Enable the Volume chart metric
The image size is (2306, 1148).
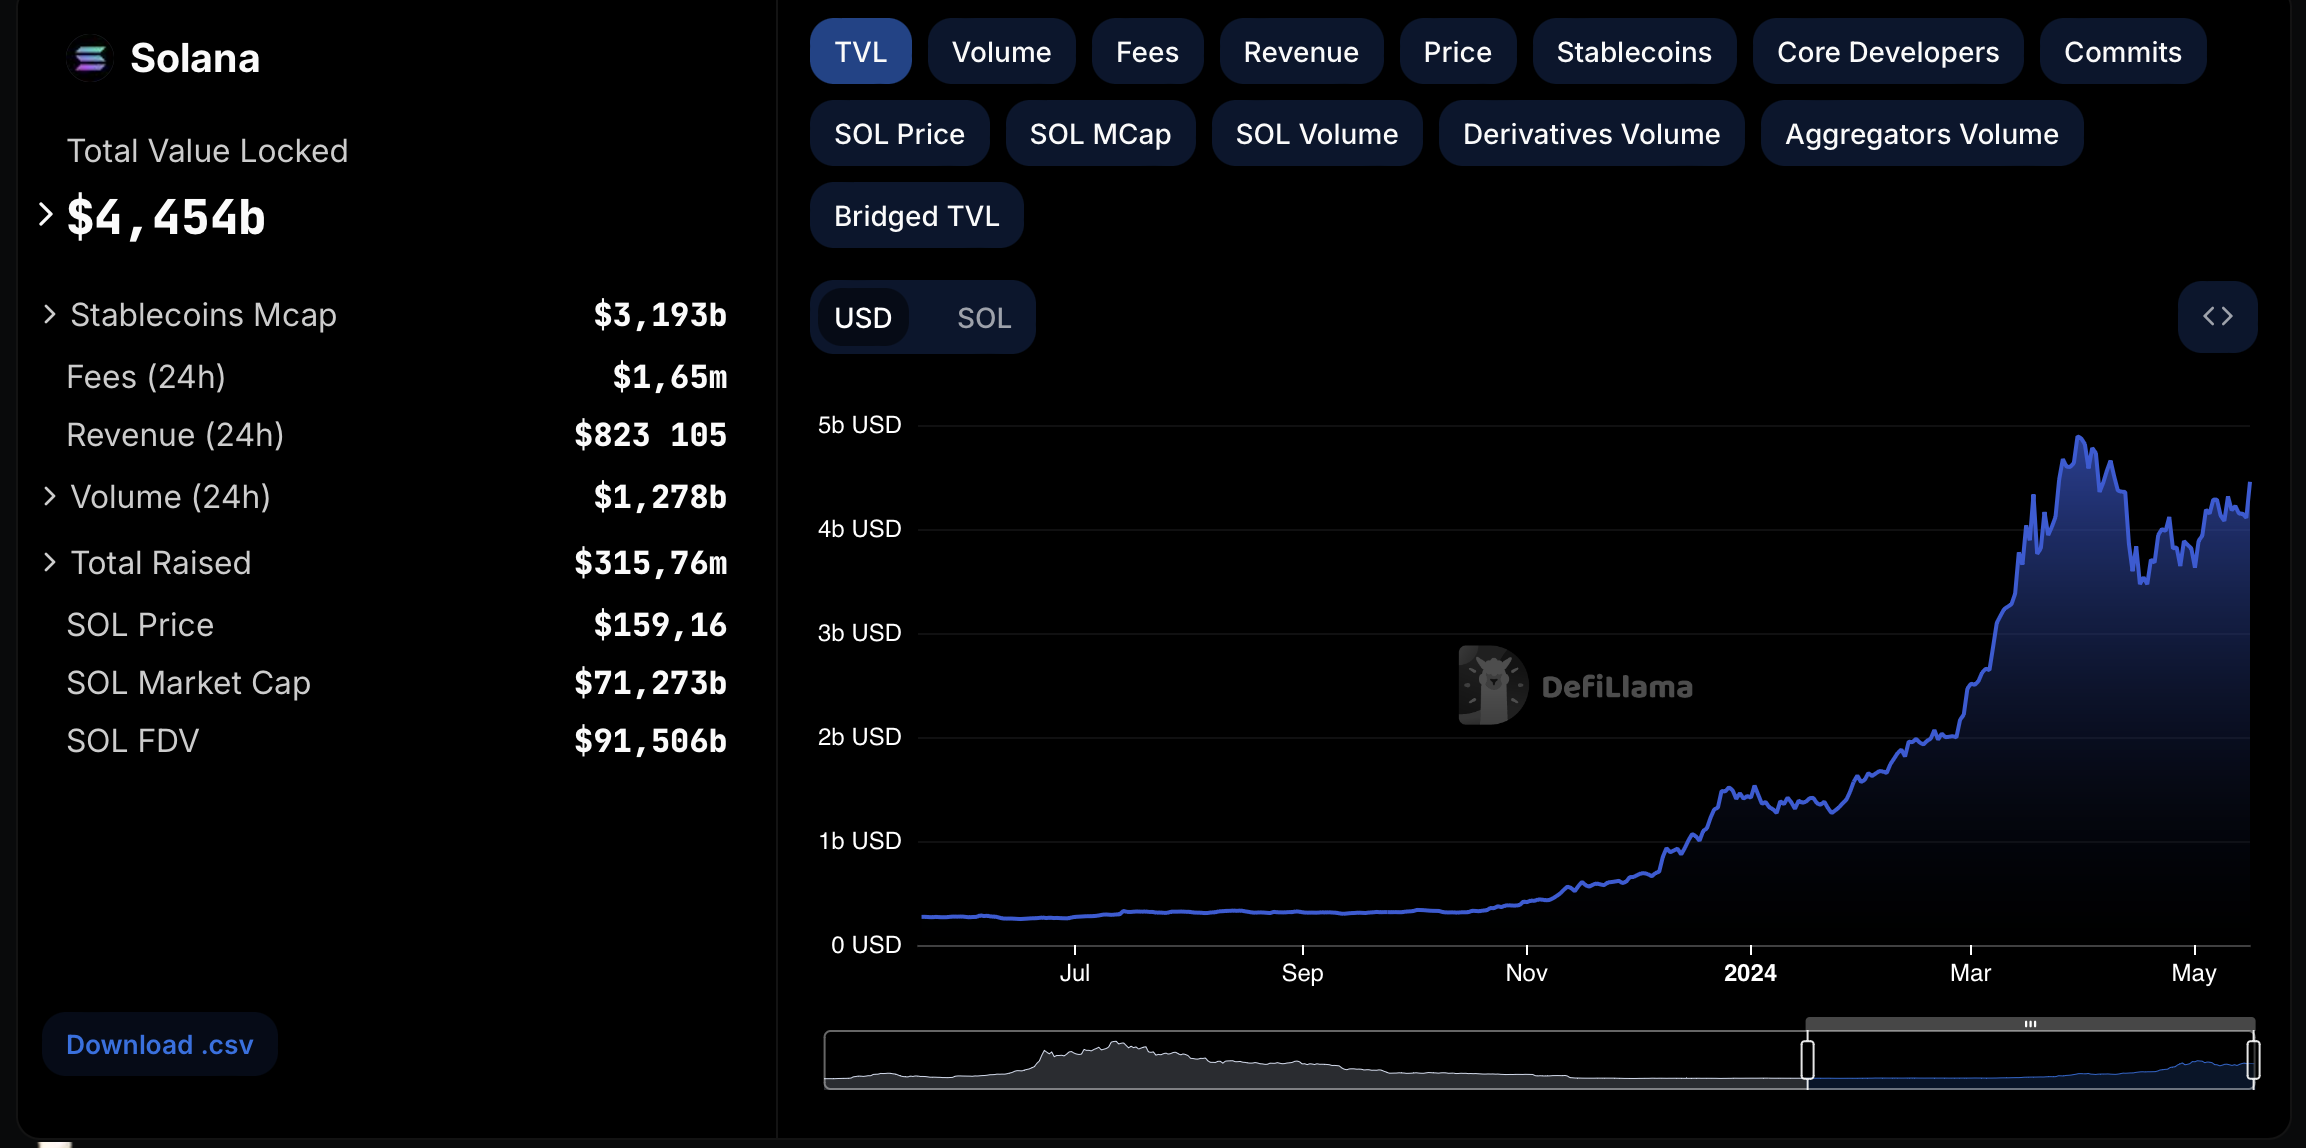[x=1001, y=52]
